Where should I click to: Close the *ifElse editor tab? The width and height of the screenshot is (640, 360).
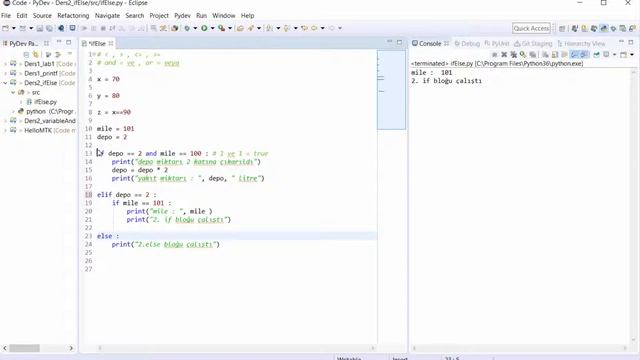click(x=111, y=43)
